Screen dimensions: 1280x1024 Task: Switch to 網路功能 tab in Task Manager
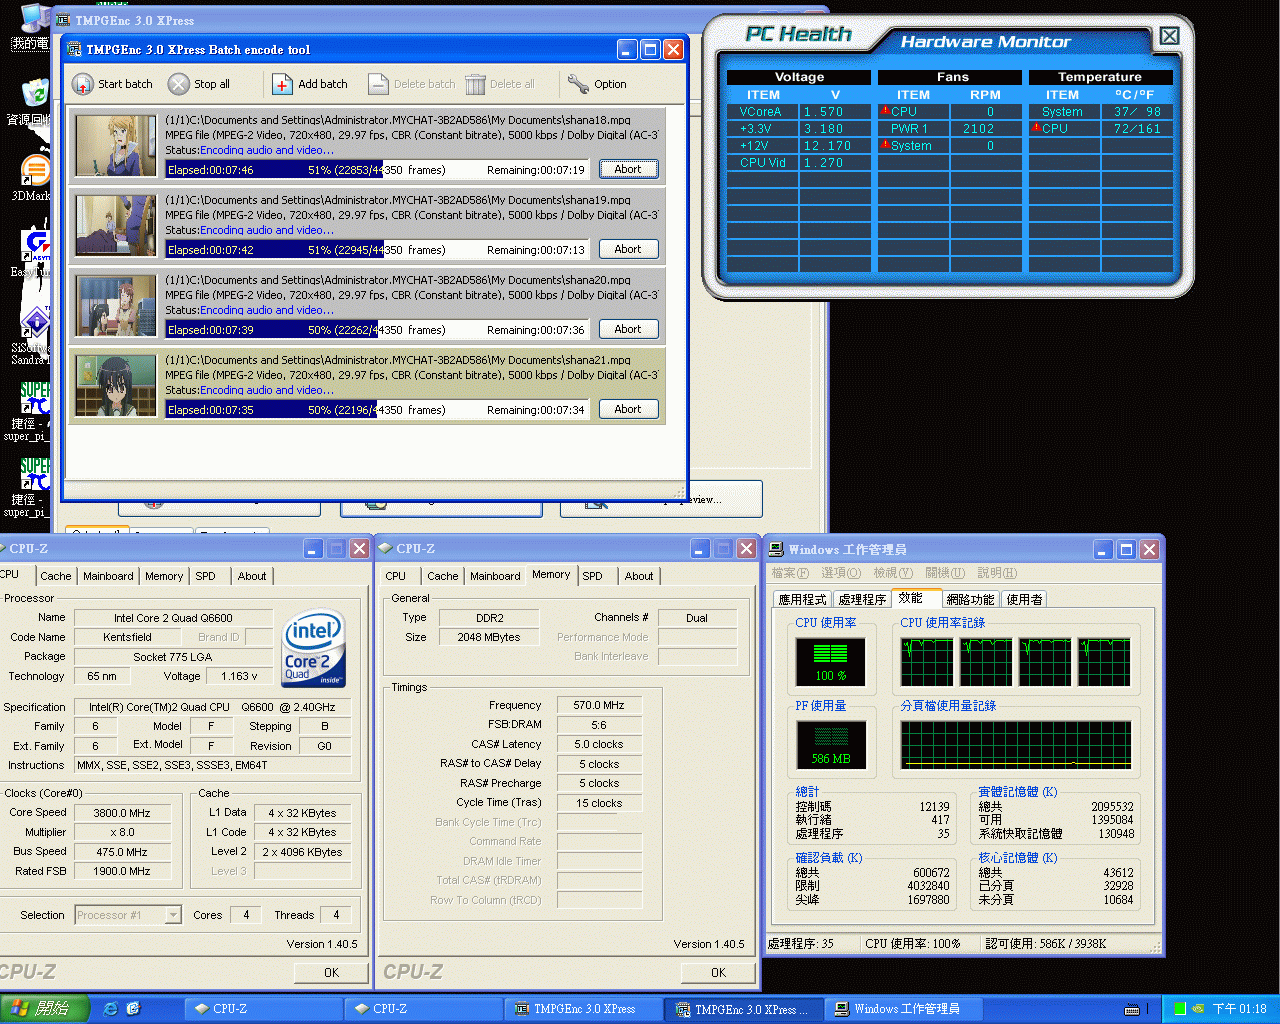click(x=970, y=600)
